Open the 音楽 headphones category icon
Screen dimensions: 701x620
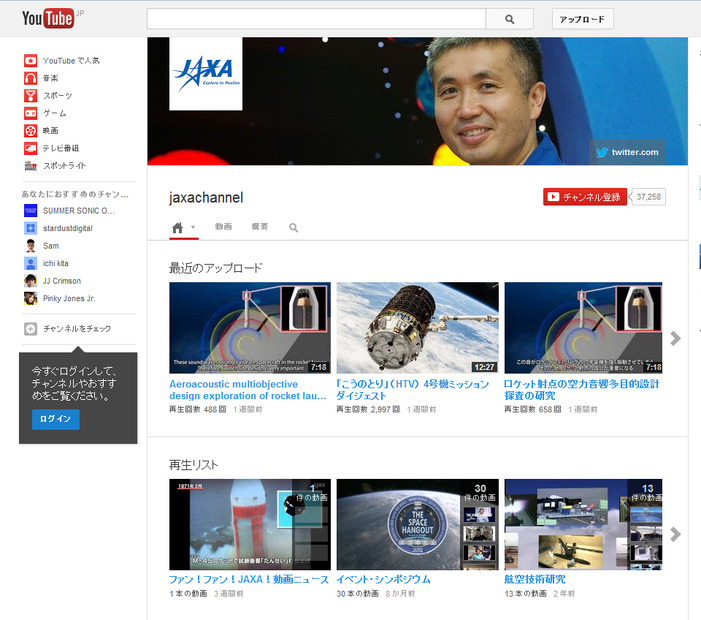click(x=30, y=78)
